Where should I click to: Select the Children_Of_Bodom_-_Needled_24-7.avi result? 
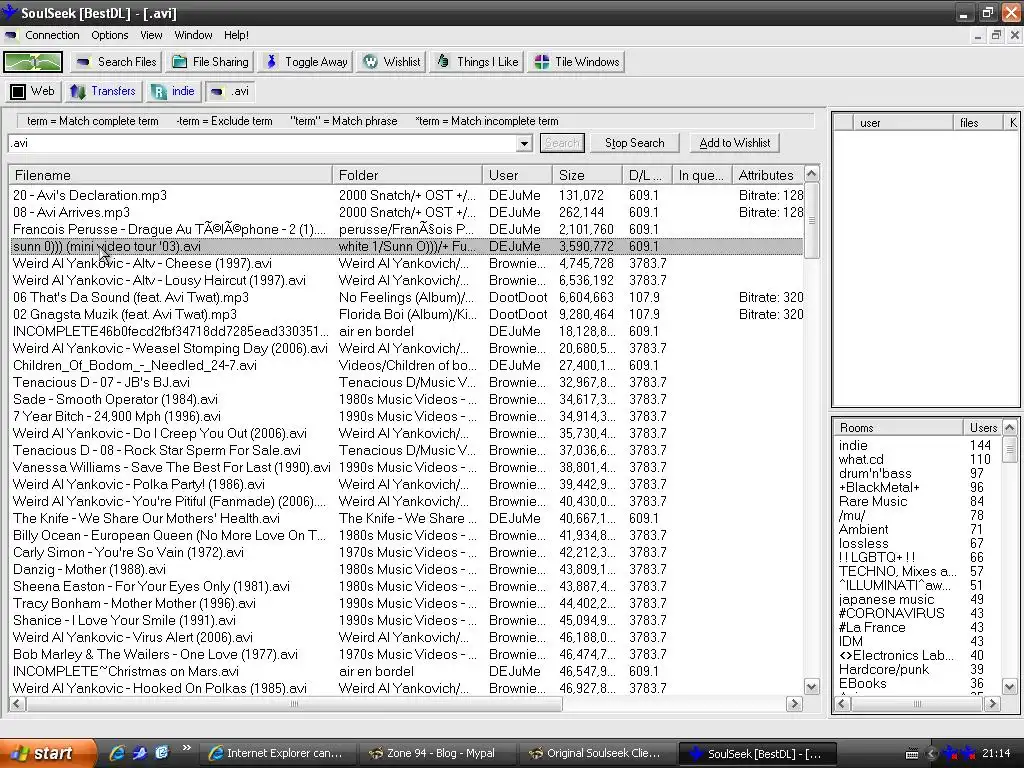(x=406, y=365)
